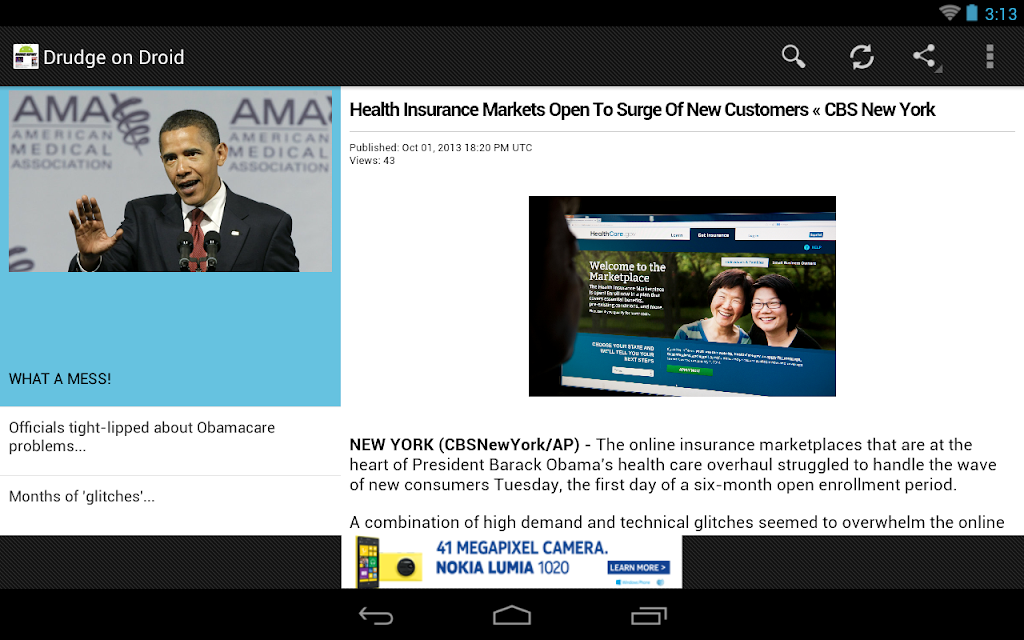The height and width of the screenshot is (640, 1024).
Task: Tap the Views: 43 counter
Action: (372, 161)
